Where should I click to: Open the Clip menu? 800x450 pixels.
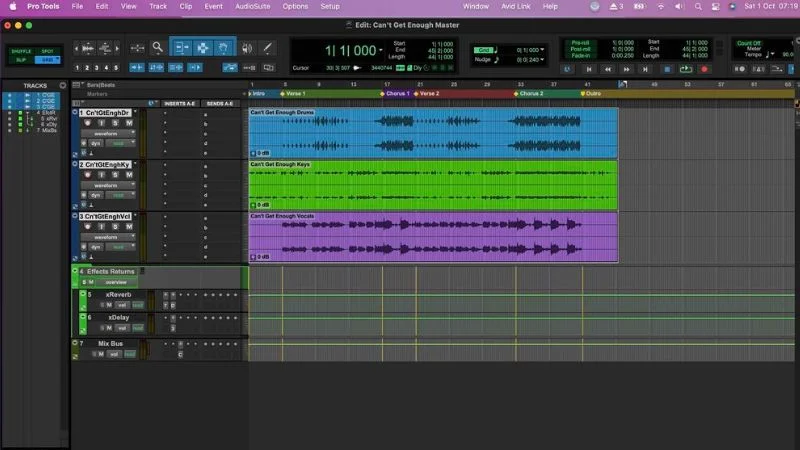pos(186,7)
